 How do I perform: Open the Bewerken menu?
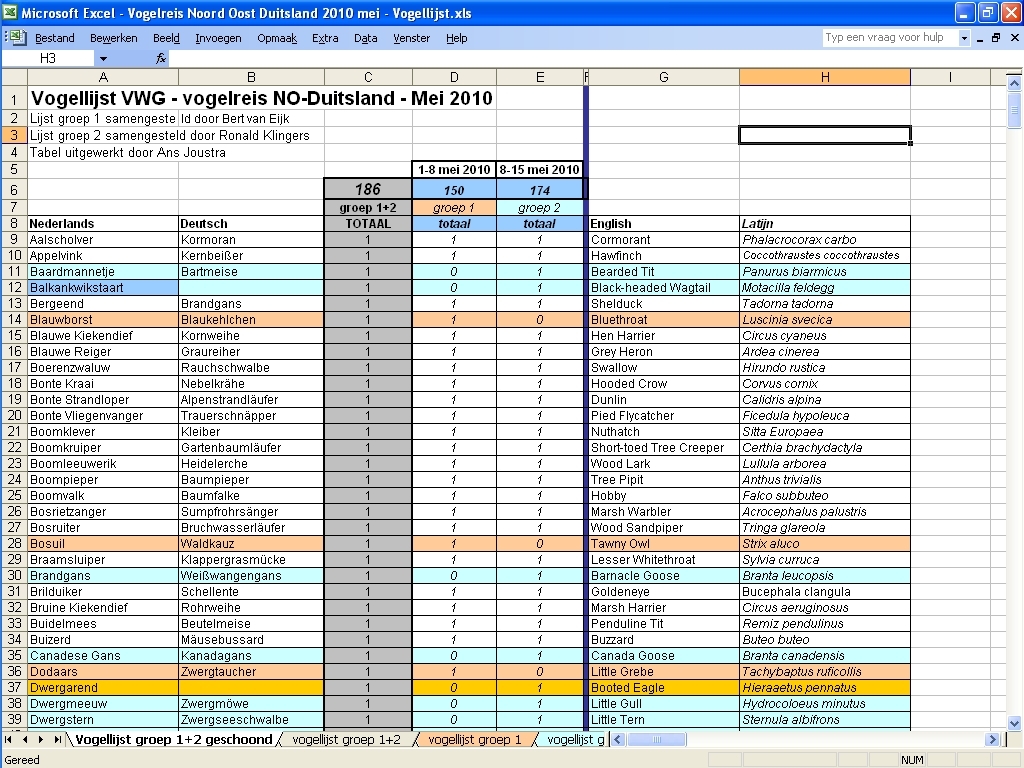(x=114, y=39)
